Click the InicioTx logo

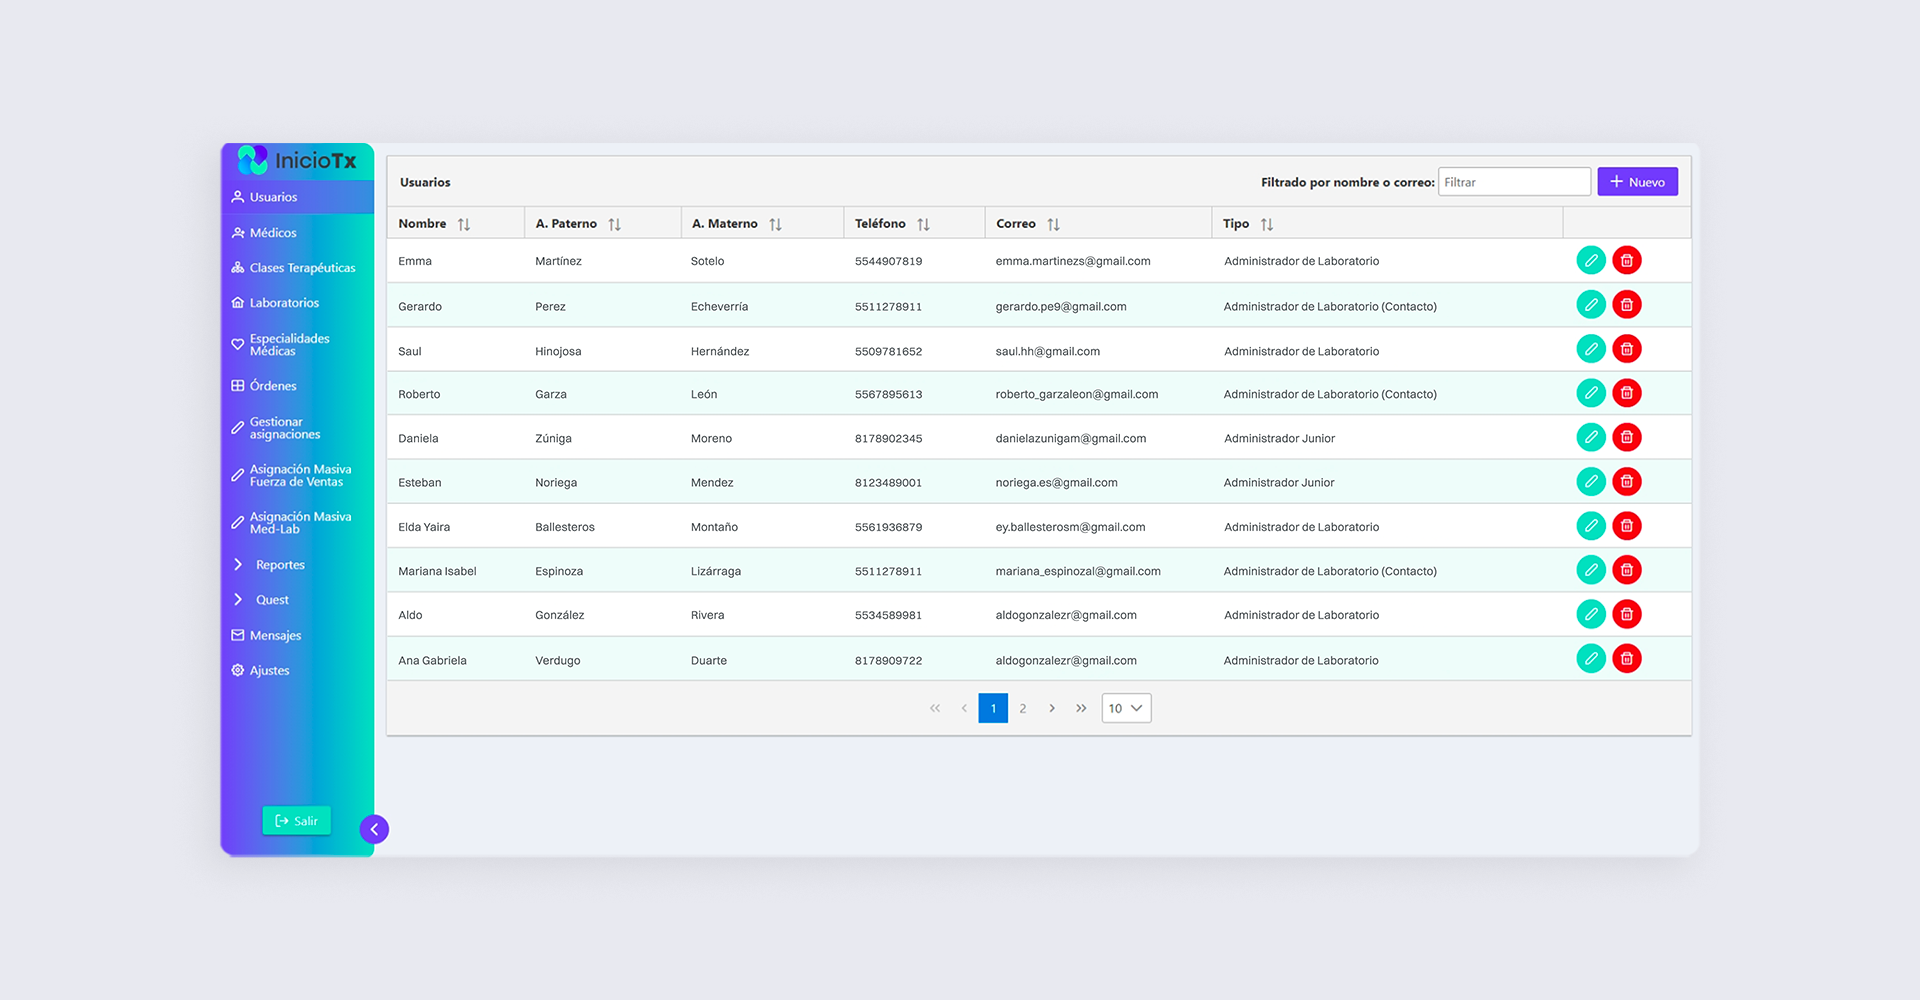click(297, 161)
